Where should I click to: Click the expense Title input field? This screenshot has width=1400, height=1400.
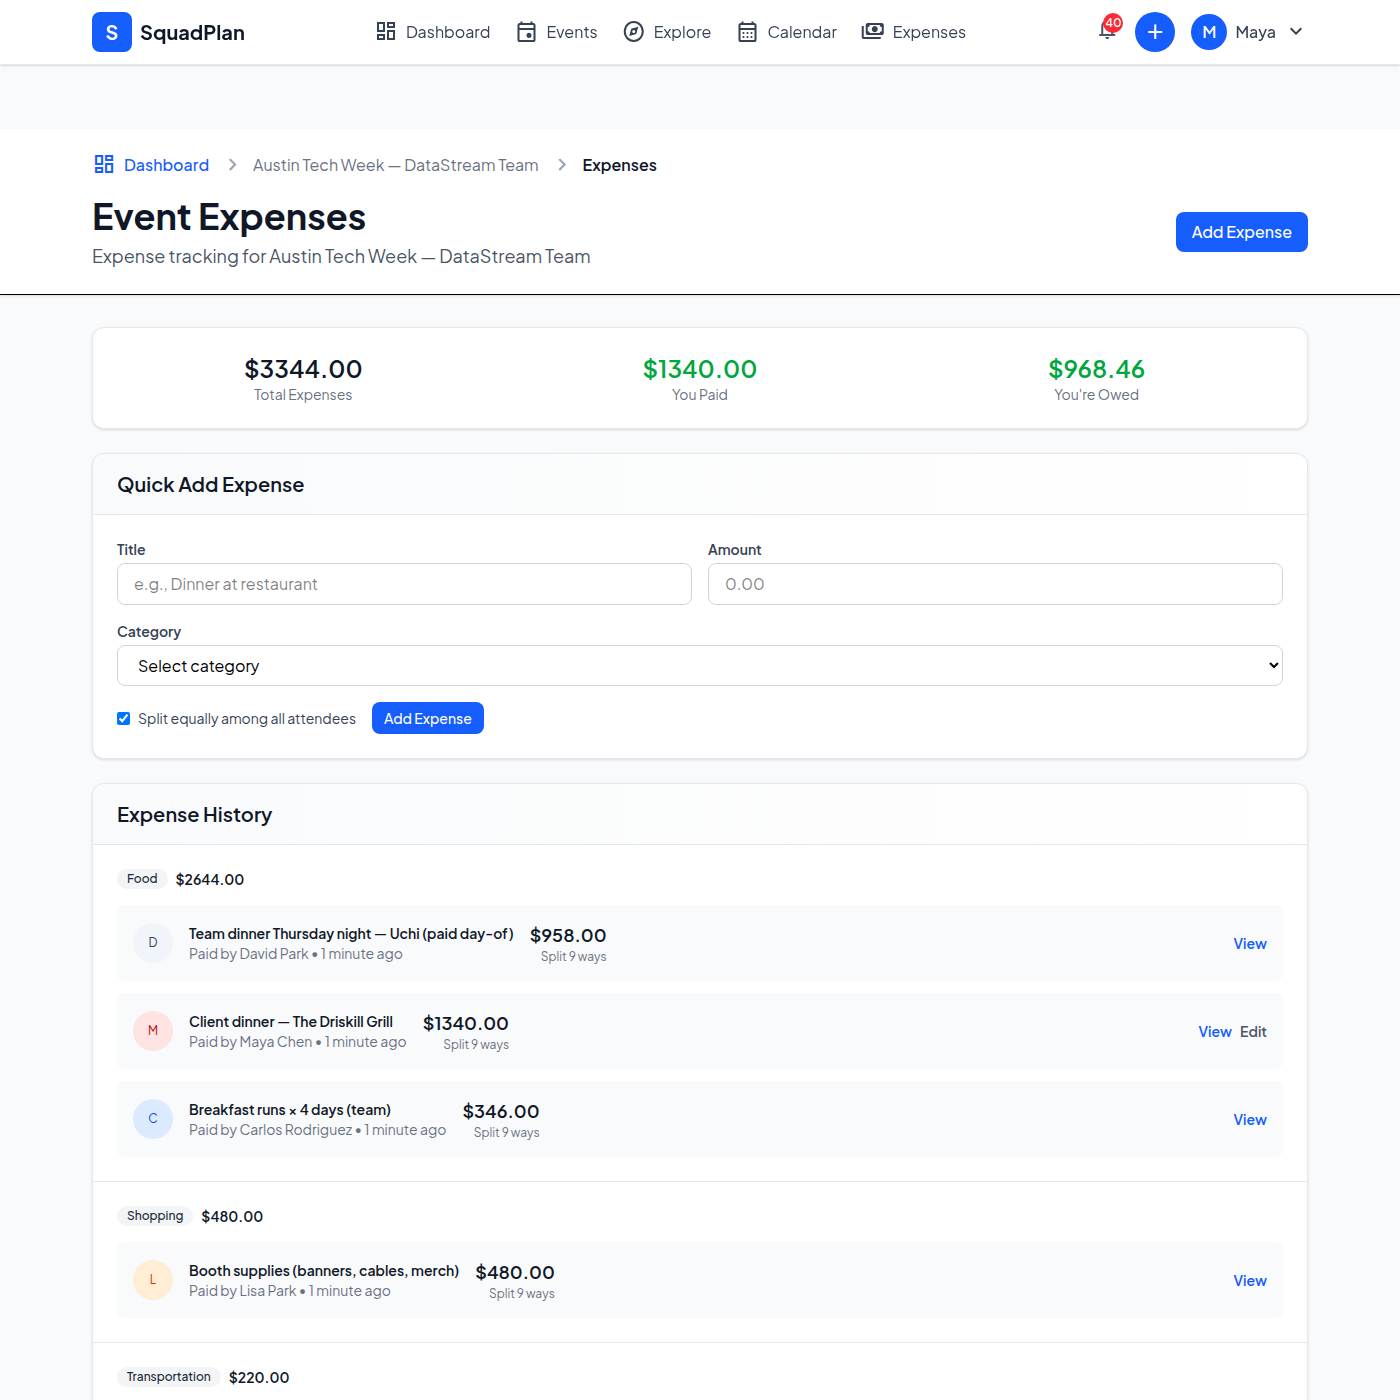[x=404, y=584]
